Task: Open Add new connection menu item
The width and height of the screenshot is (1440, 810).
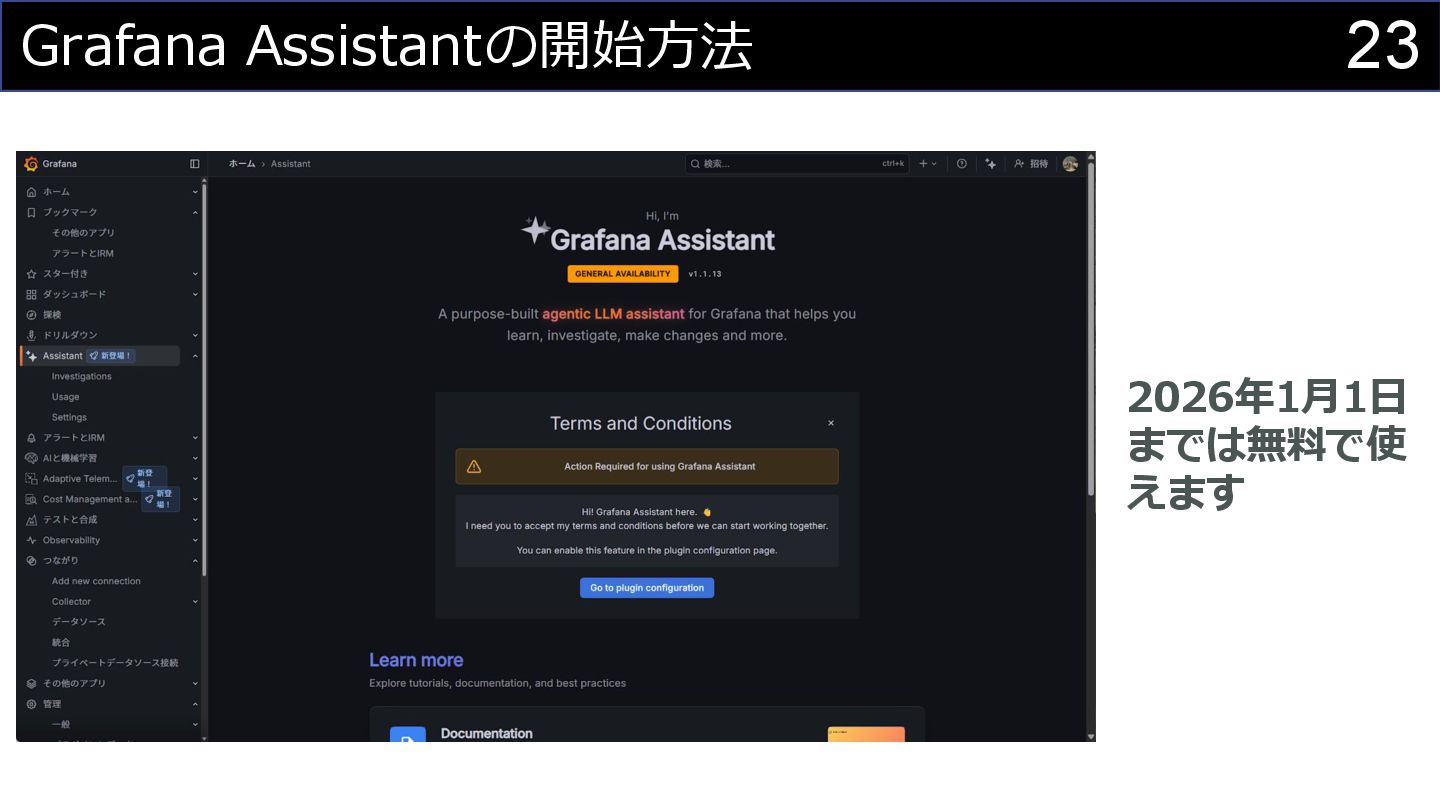Action: (x=96, y=581)
